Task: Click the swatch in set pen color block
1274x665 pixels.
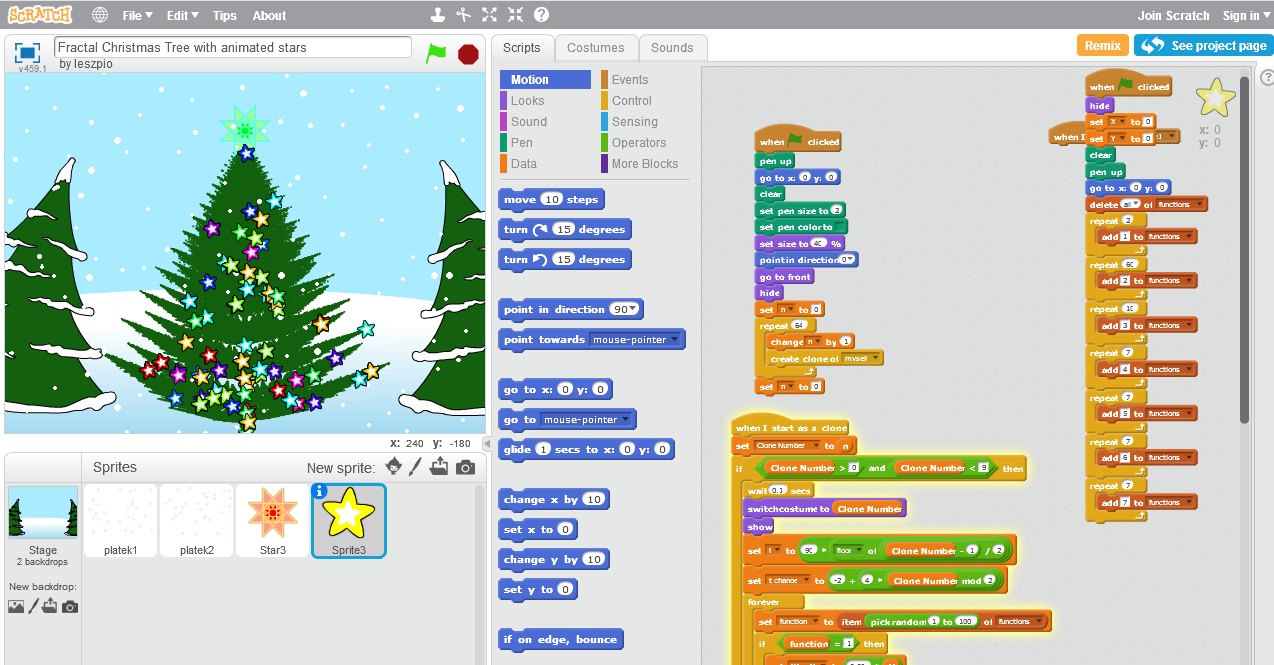Action: 840,226
